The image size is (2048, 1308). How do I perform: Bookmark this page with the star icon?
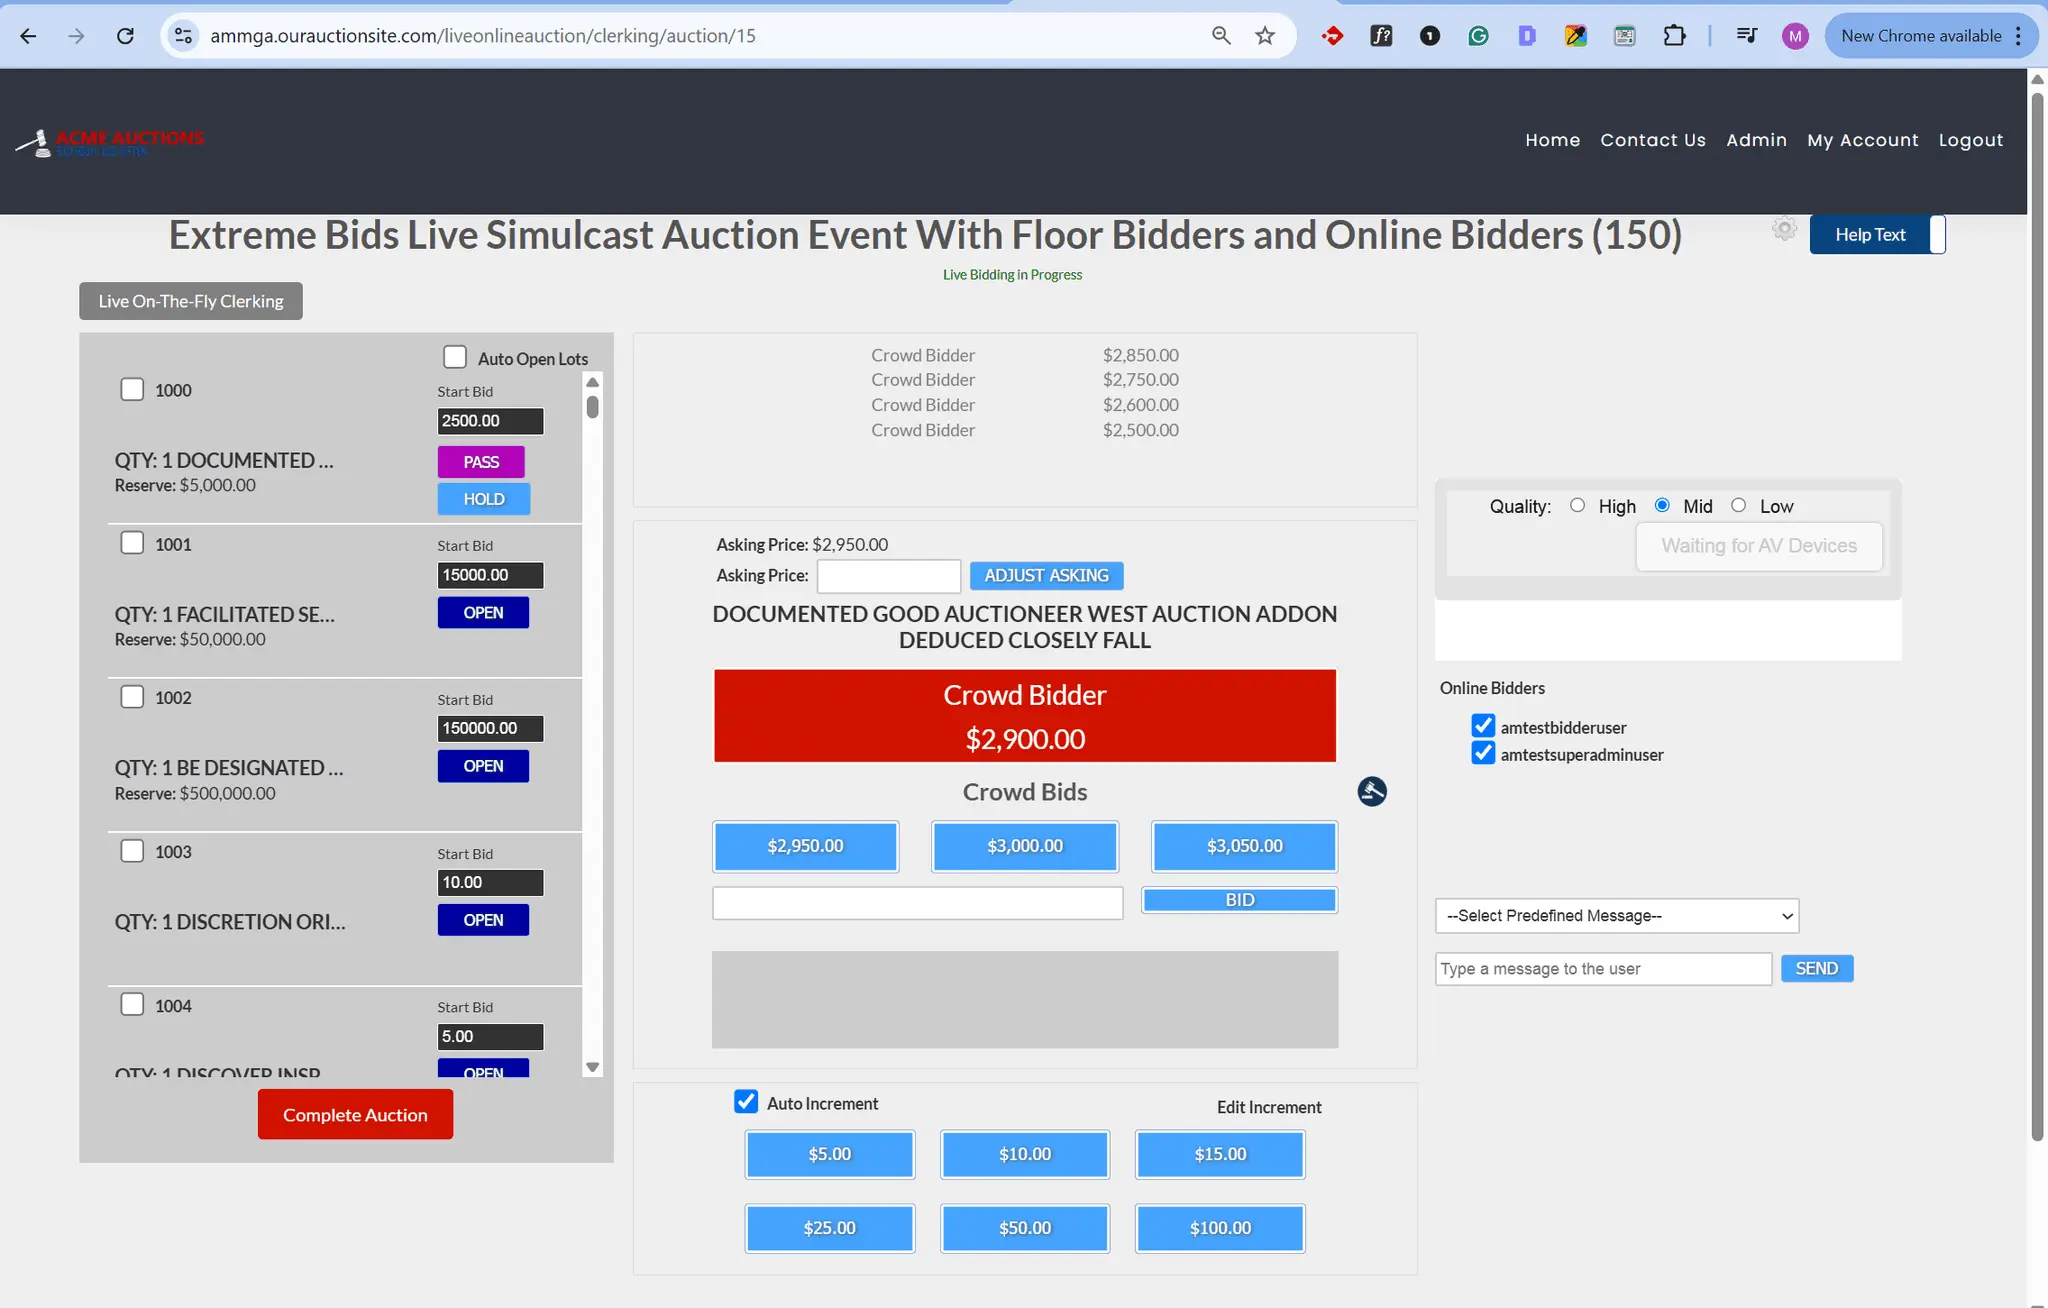1265,36
